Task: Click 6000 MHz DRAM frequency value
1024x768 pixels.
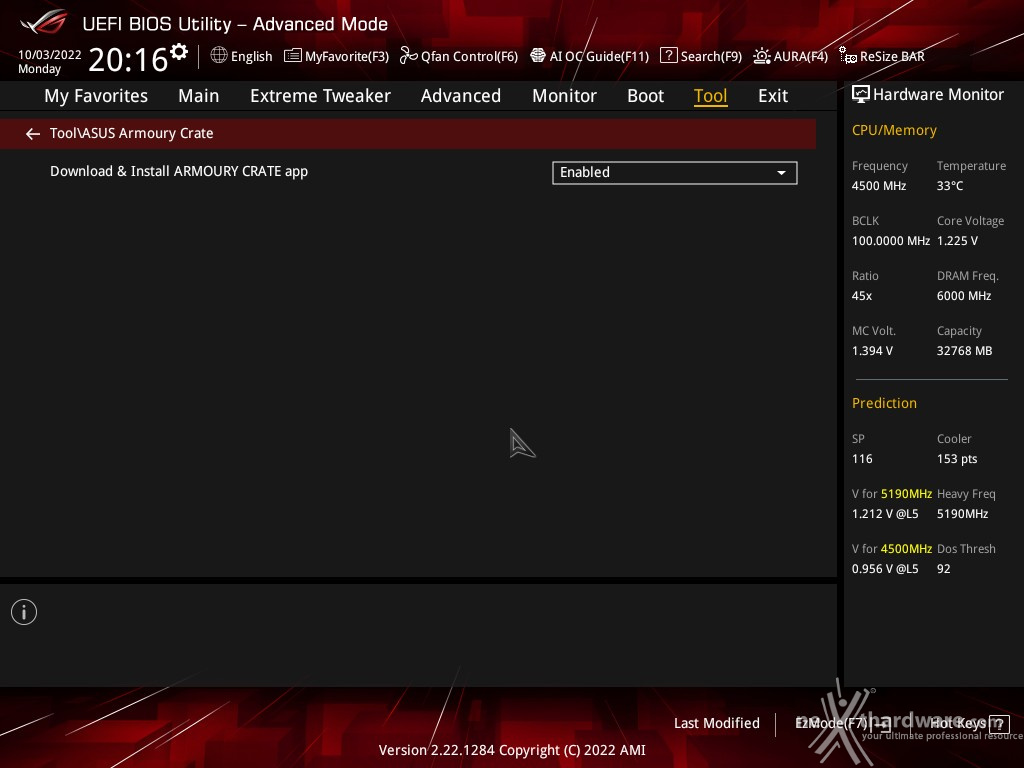Action: (964, 295)
